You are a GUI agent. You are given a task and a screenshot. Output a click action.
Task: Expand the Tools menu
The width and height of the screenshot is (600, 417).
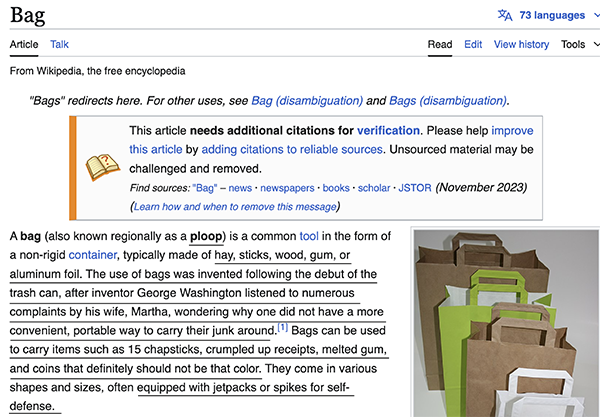click(579, 44)
